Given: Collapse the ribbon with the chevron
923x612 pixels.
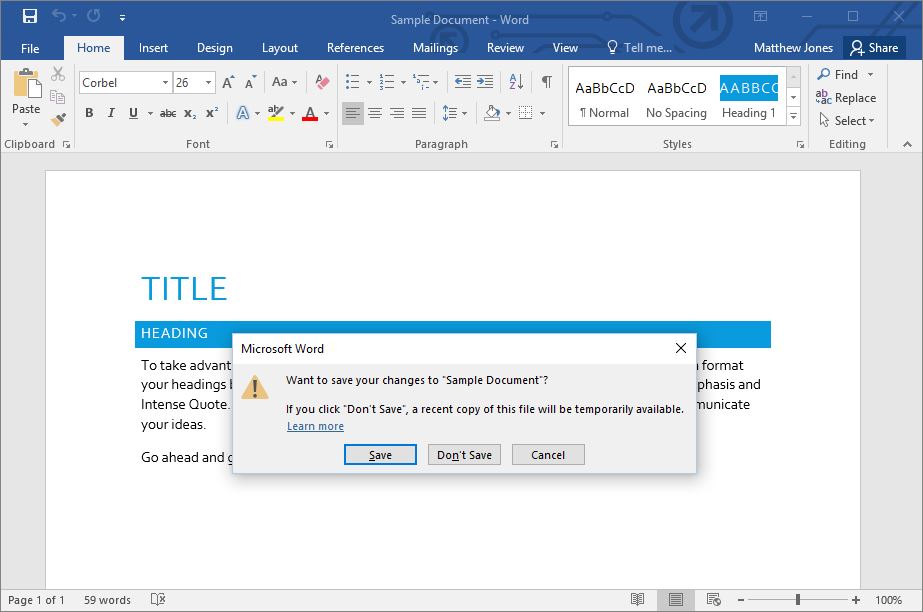Looking at the screenshot, I should point(907,144).
